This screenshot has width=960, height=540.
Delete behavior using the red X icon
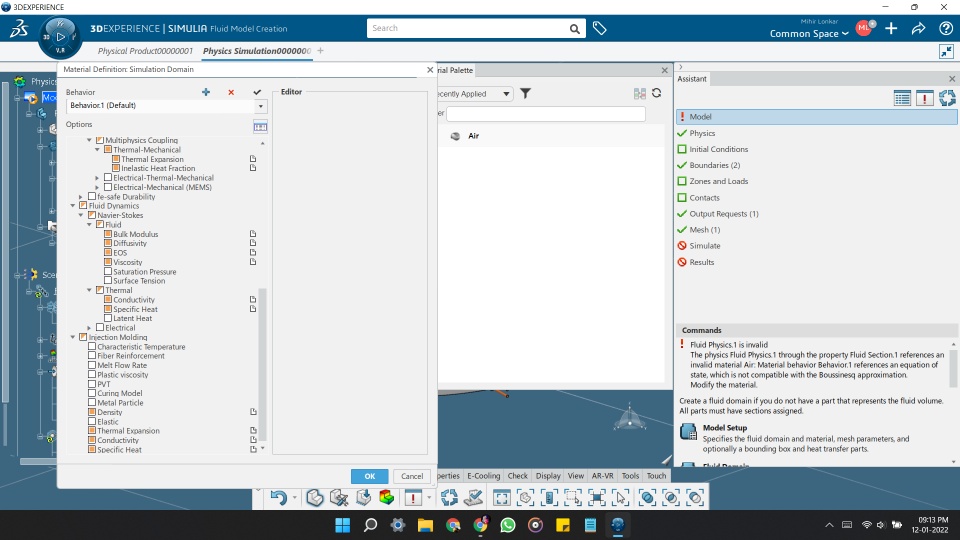231,92
